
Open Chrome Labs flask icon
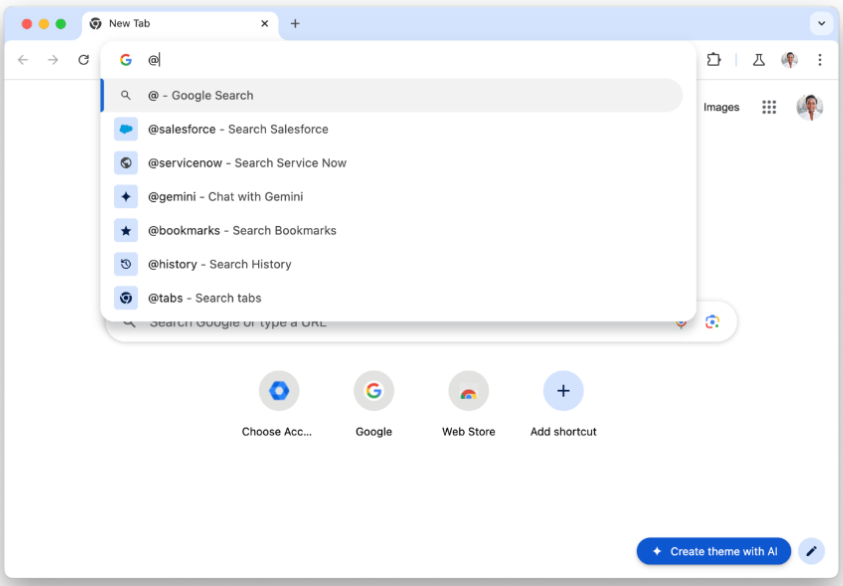tap(759, 60)
